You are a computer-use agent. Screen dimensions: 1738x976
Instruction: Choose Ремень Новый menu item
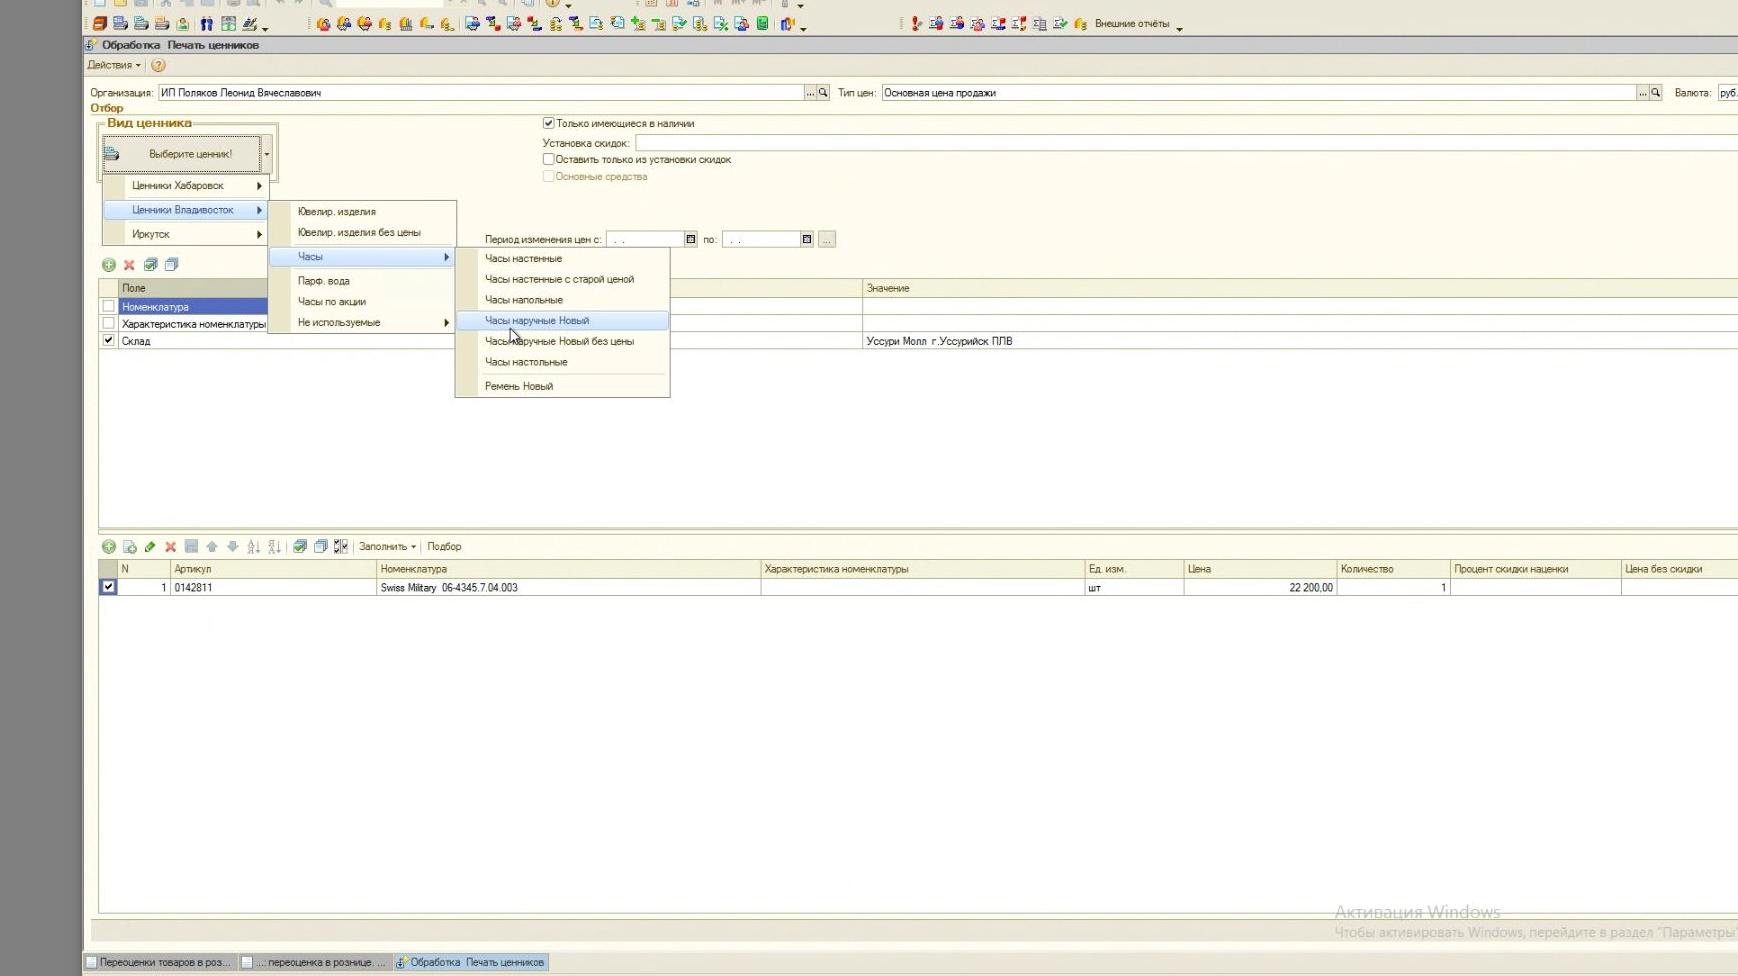coord(563,386)
